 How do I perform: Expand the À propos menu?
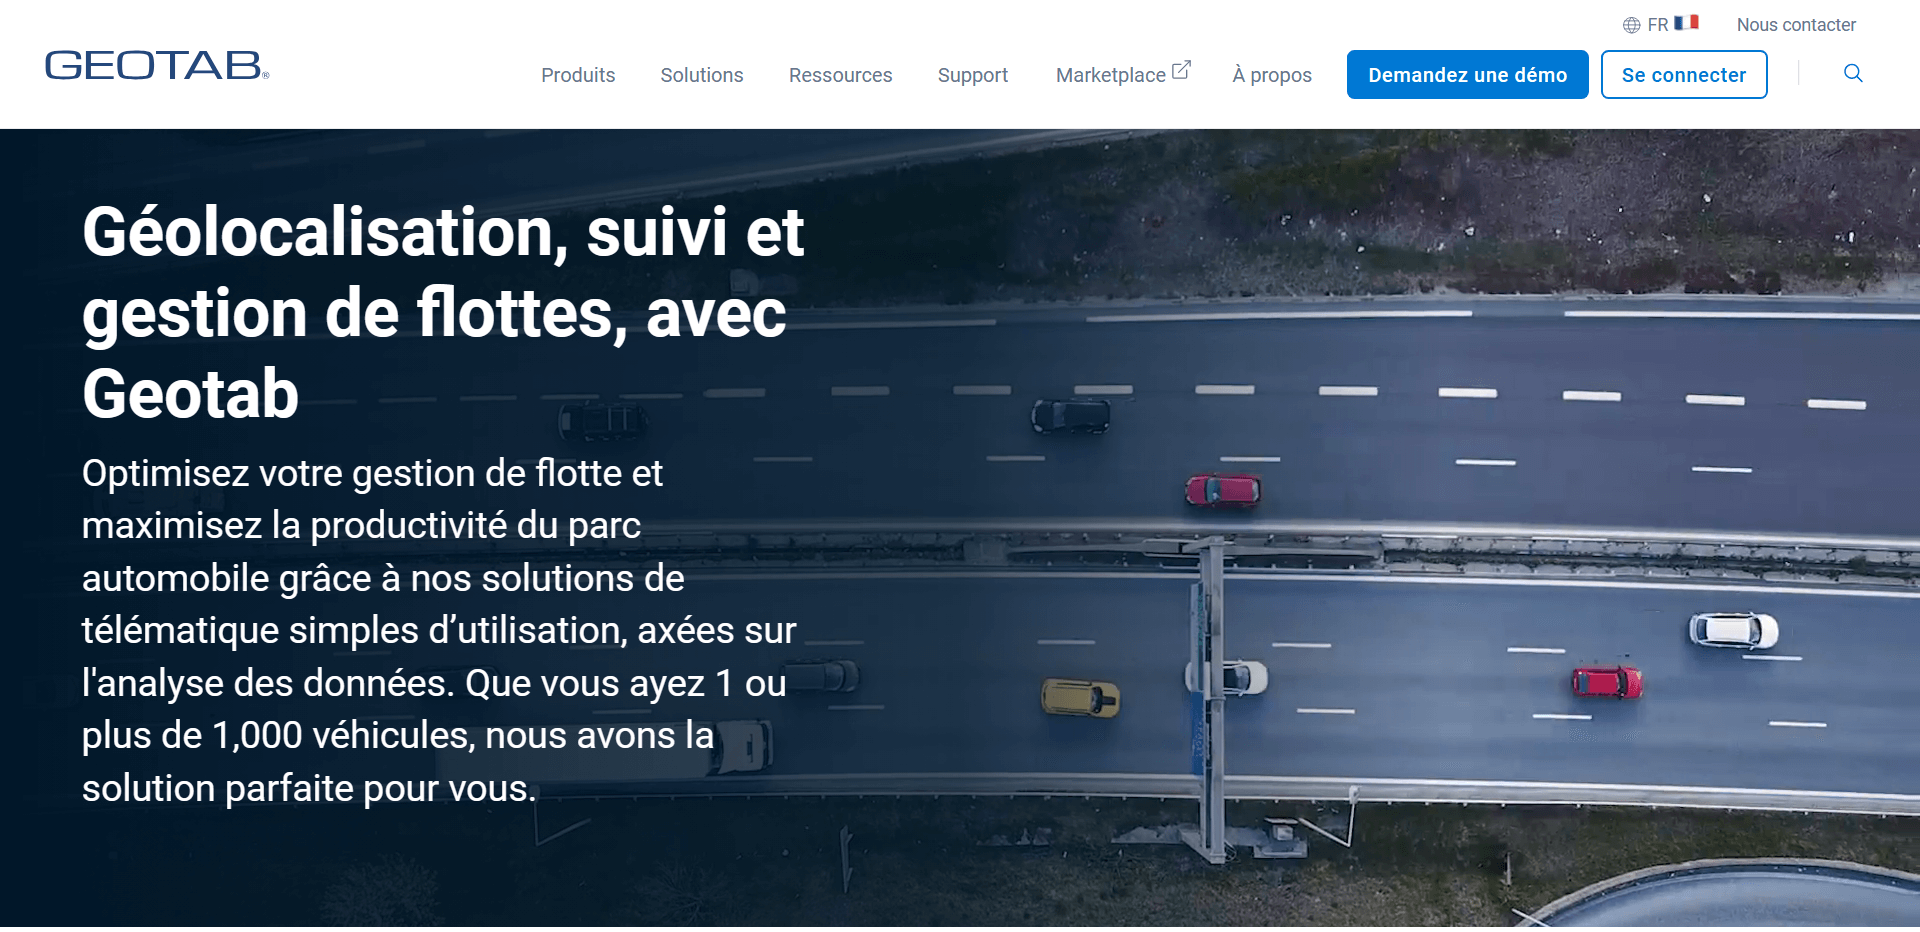point(1272,75)
